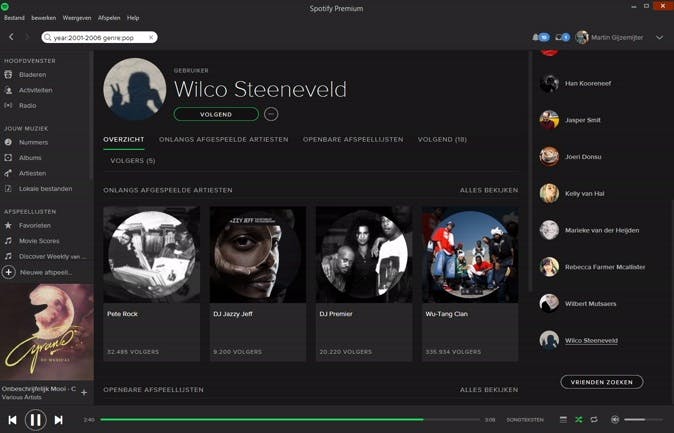Adjust the volume slider
Viewport: 674px width, 433px height.
(x=643, y=420)
